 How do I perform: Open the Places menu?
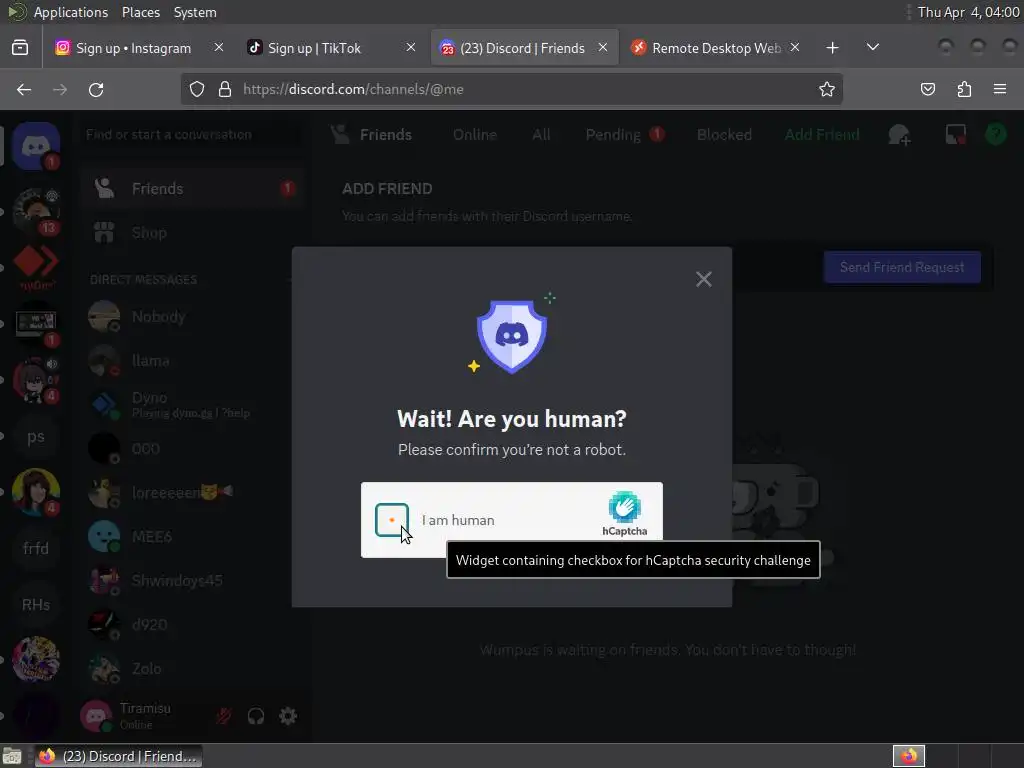(x=140, y=12)
